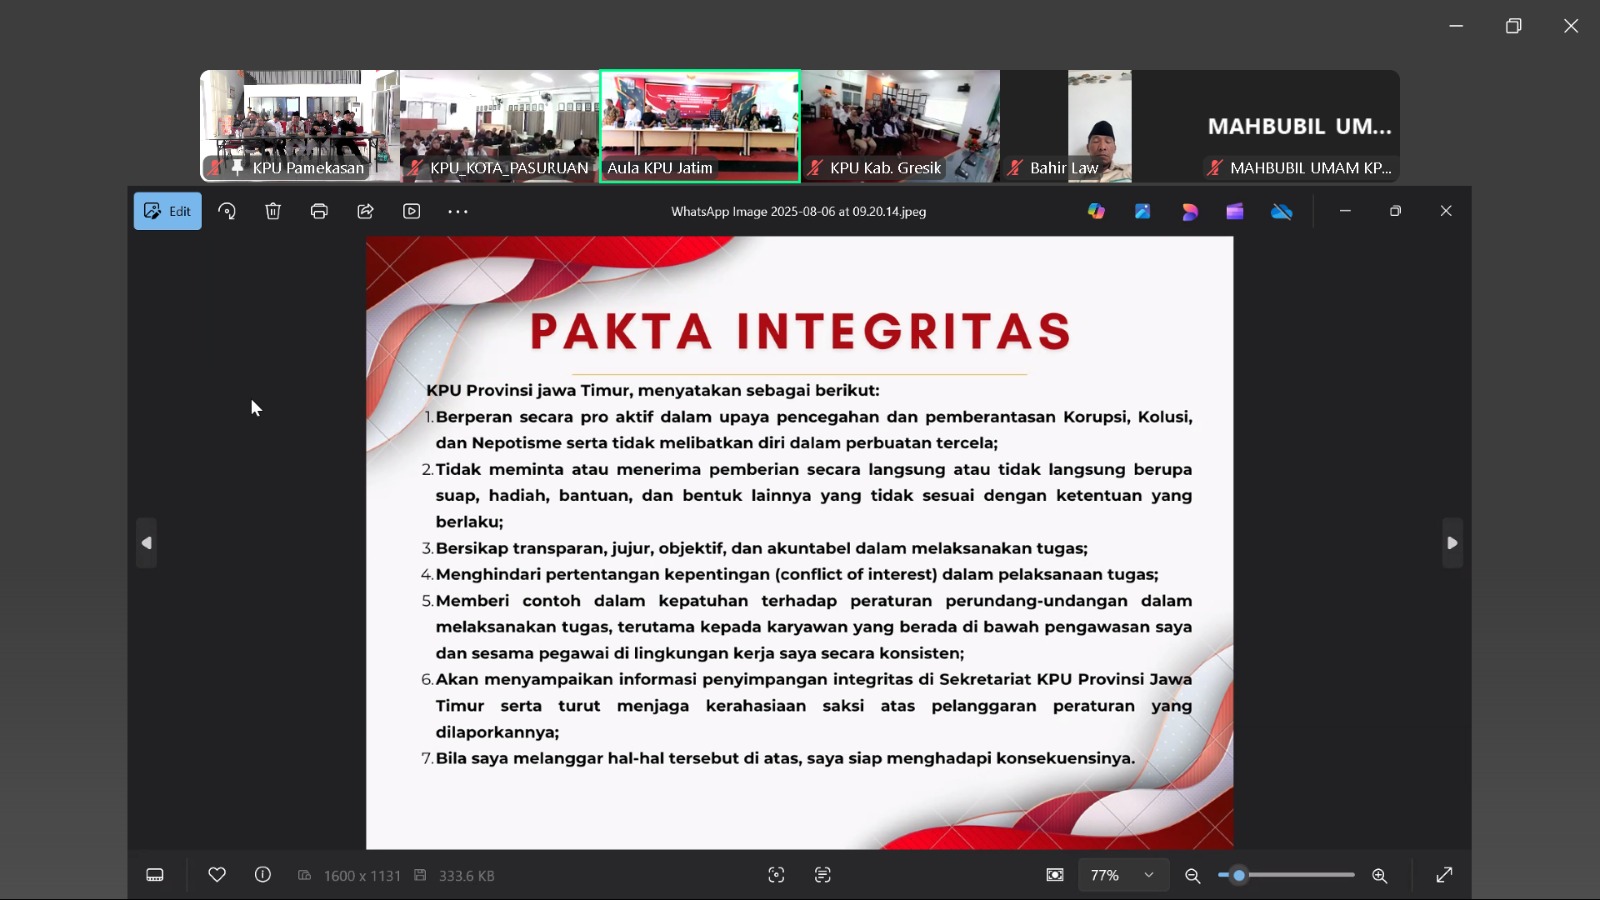Open Clipchamp from the purple toolbar icon
Image resolution: width=1600 pixels, height=900 pixels.
tap(1235, 211)
